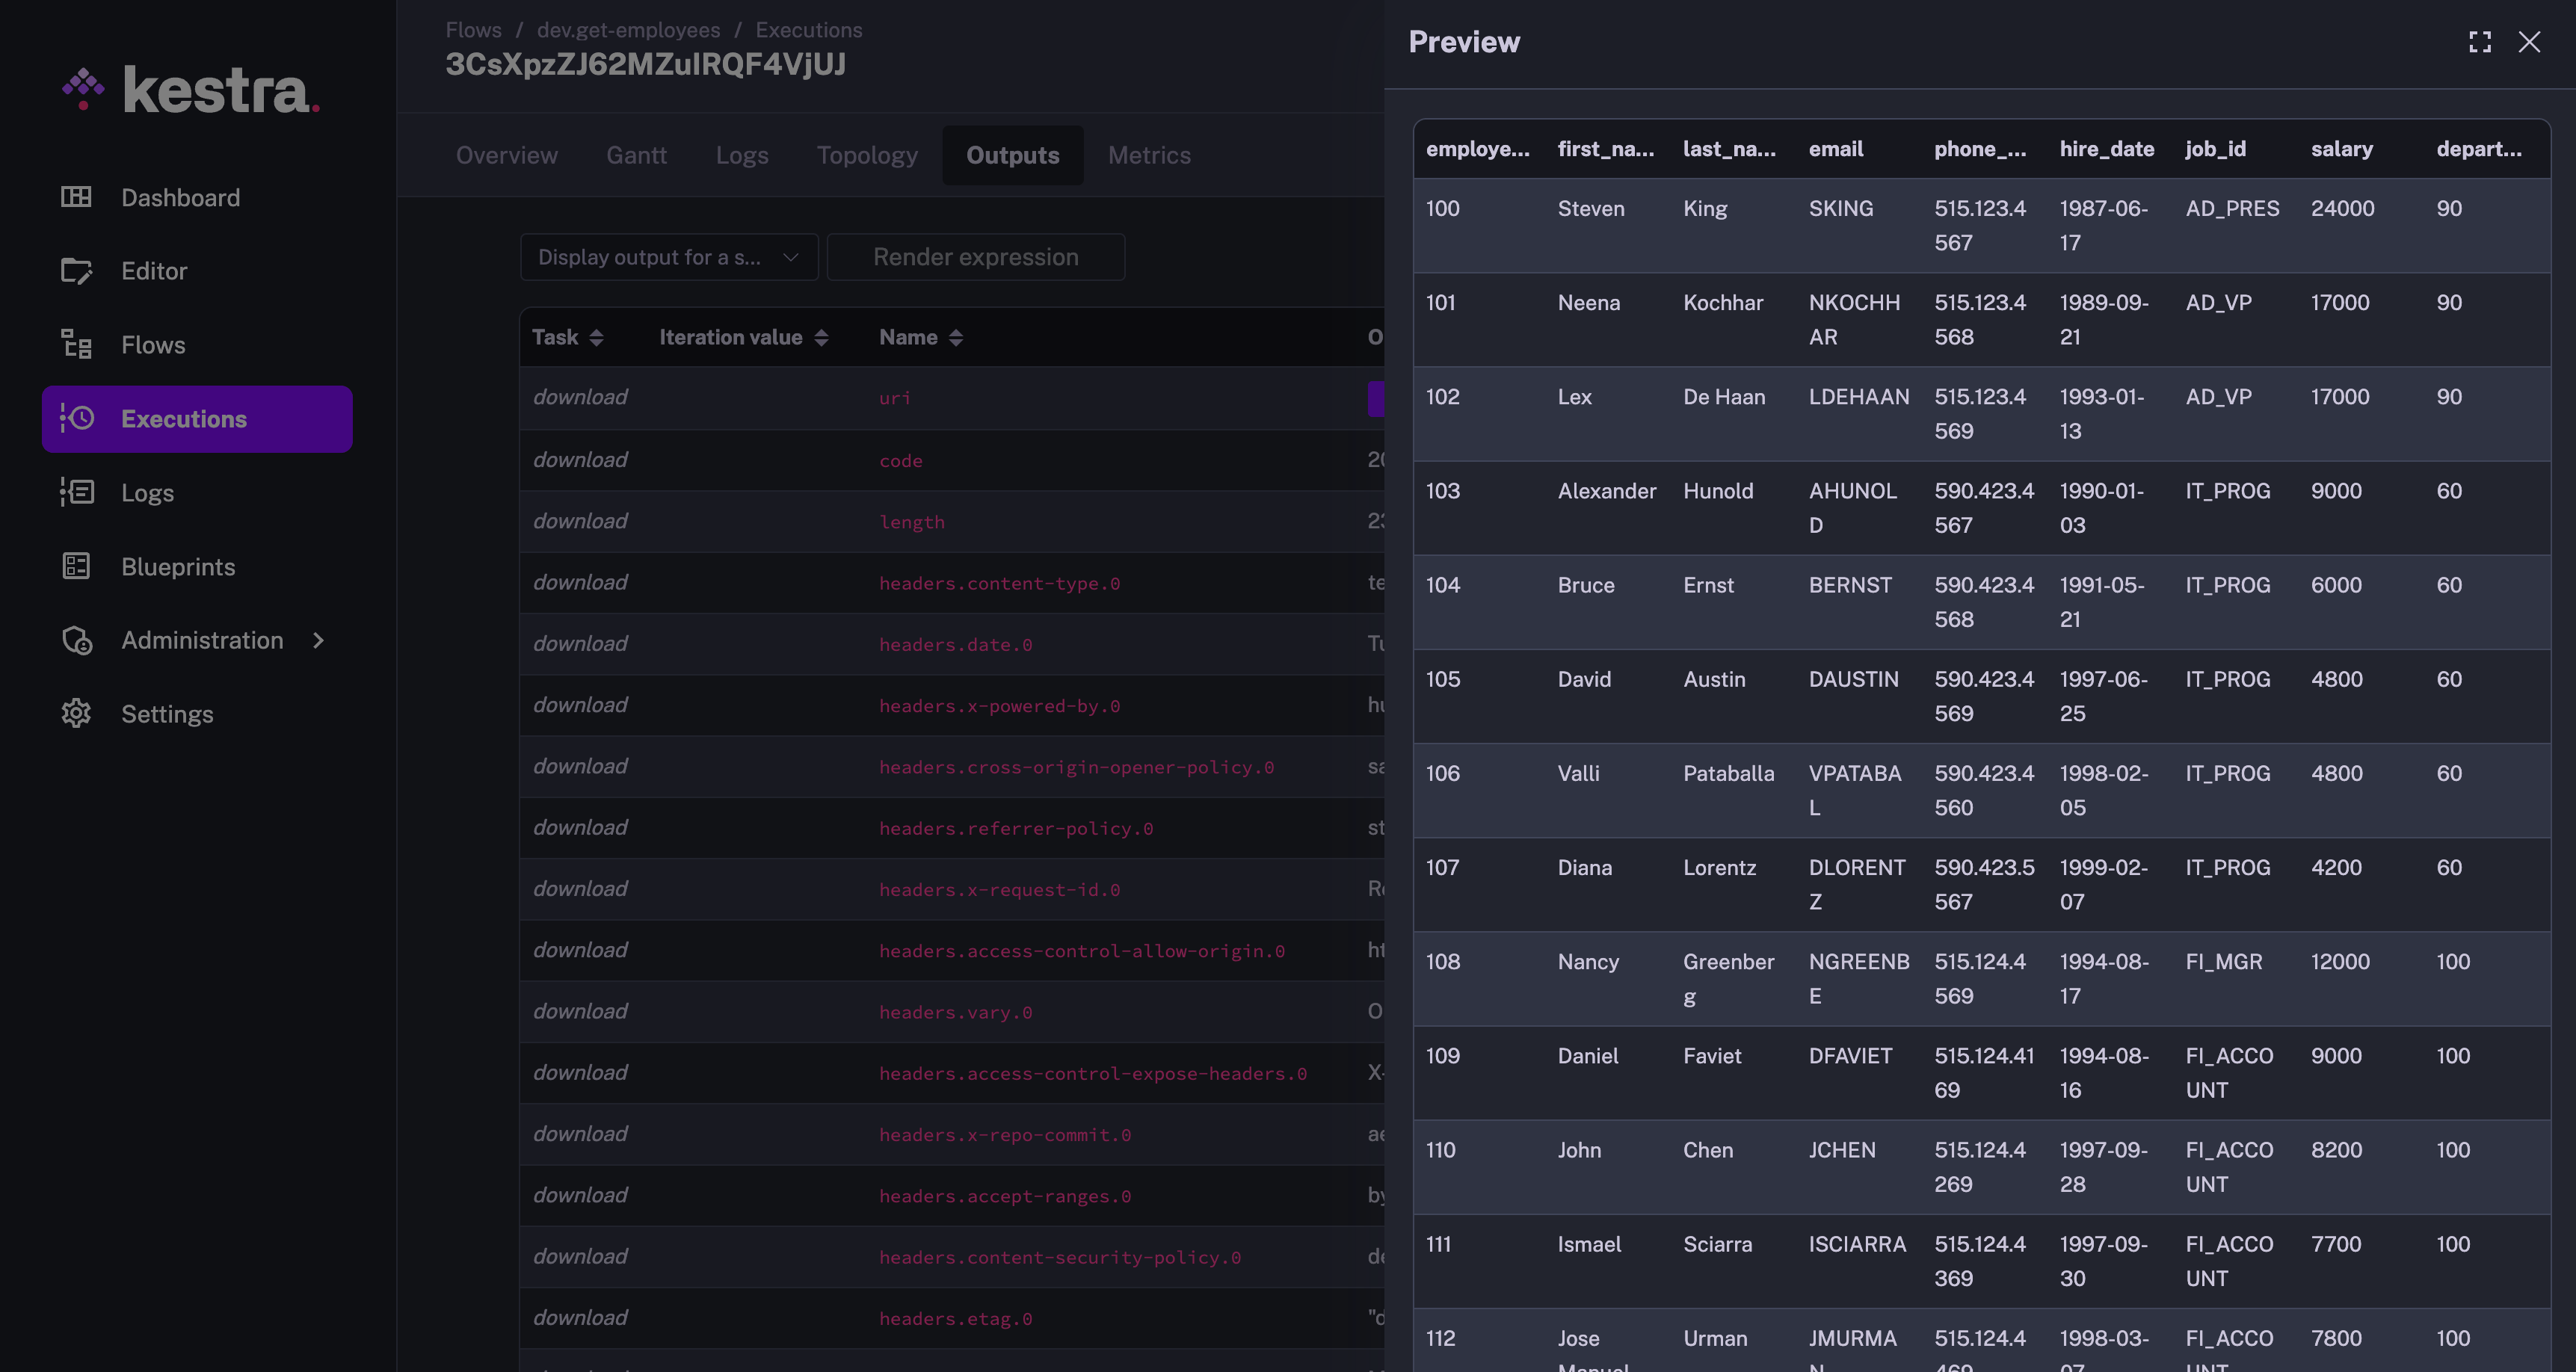Toggle sorting on the Iteration value column
The height and width of the screenshot is (1372, 2576).
coord(820,337)
